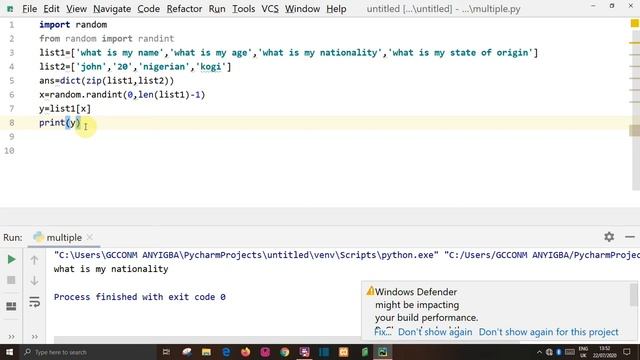This screenshot has width=640, height=360.
Task: Rerun the 'multiple' script with green play
Action: click(x=11, y=259)
